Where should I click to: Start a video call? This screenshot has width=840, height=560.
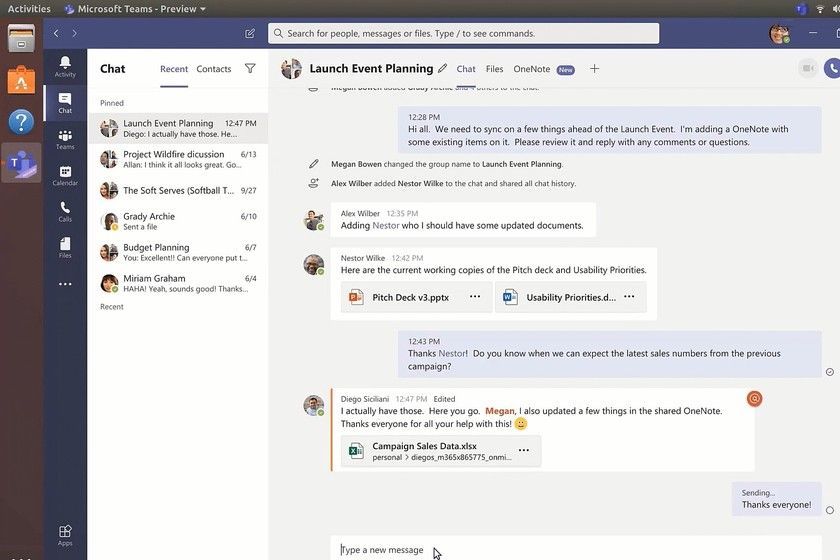[x=808, y=68]
